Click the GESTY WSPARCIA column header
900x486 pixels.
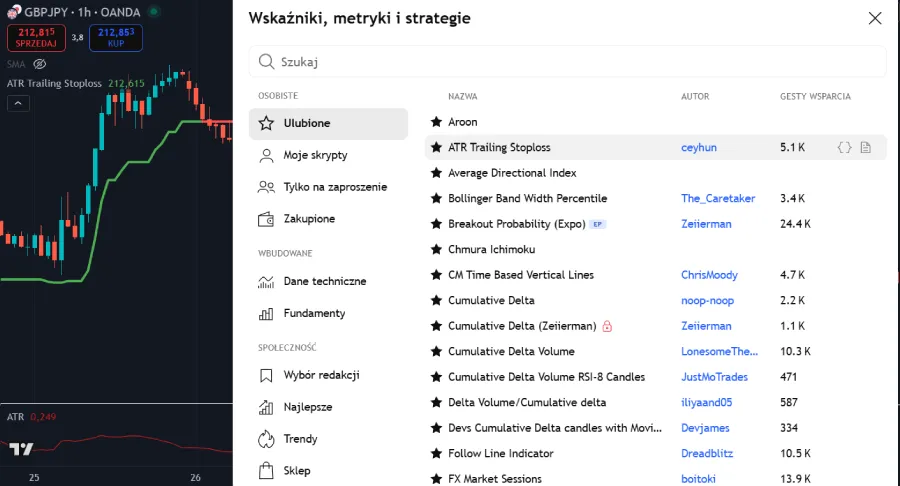tap(815, 96)
